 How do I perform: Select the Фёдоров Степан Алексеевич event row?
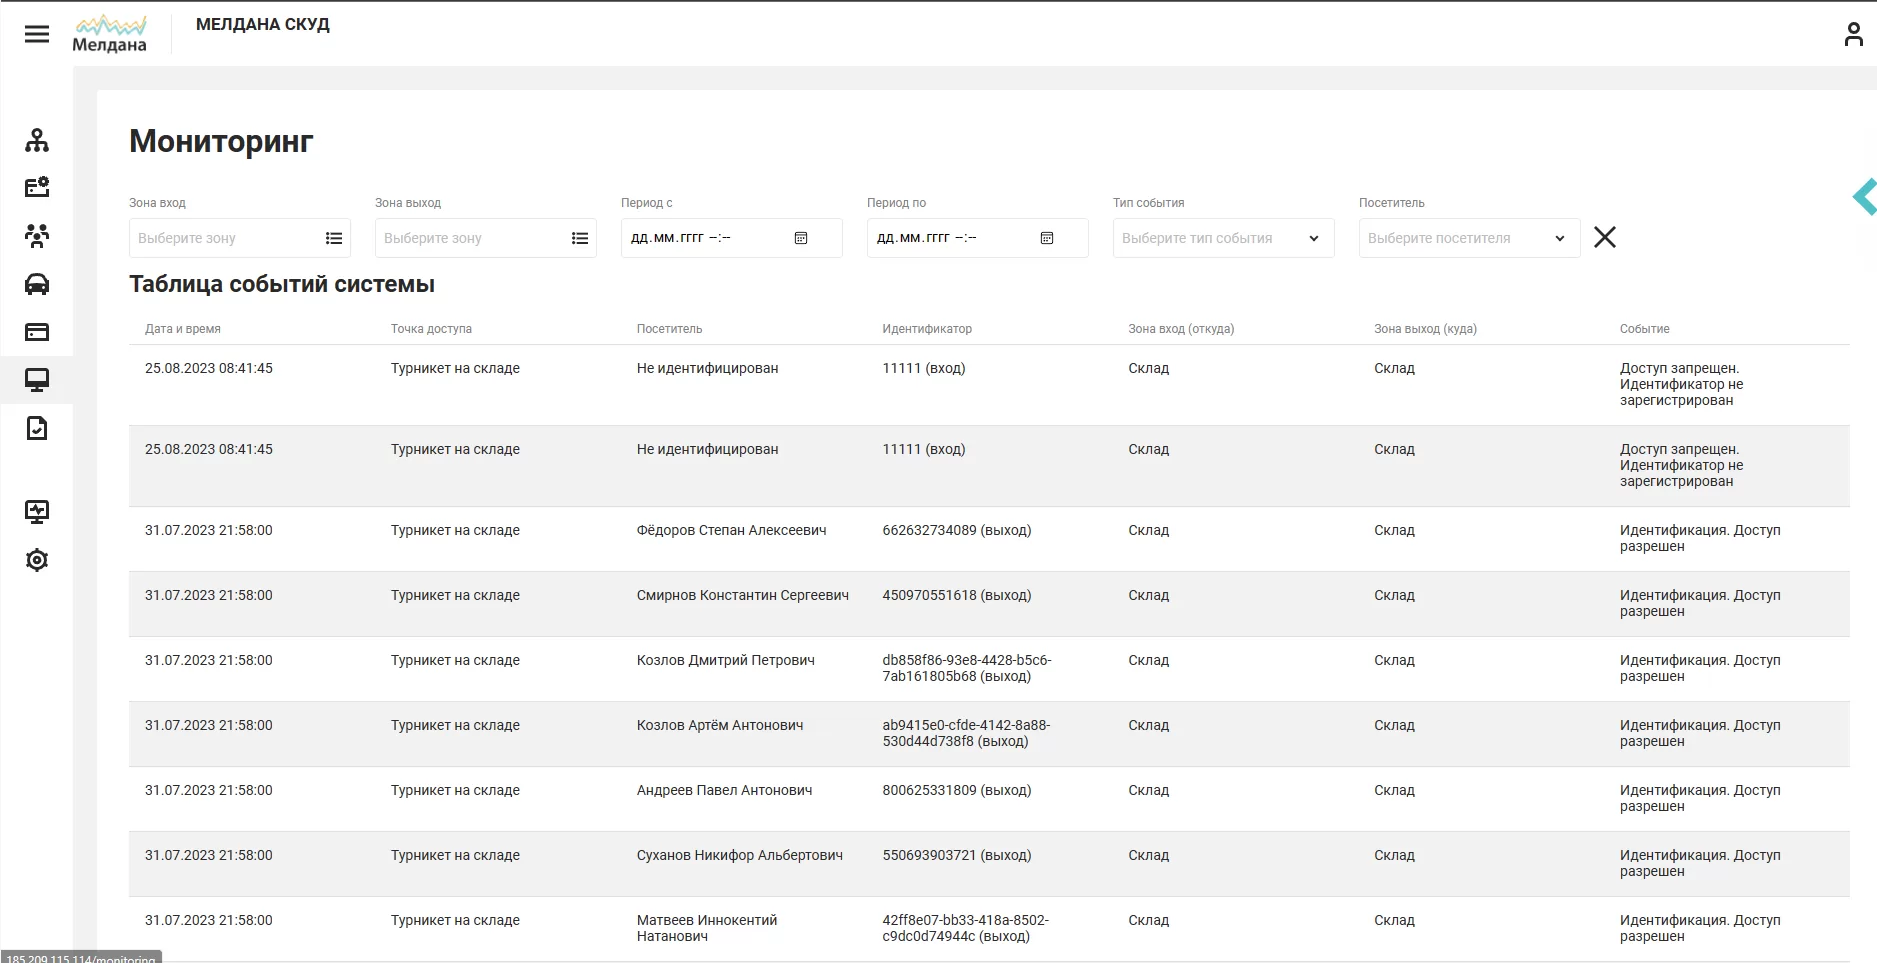coord(989,539)
